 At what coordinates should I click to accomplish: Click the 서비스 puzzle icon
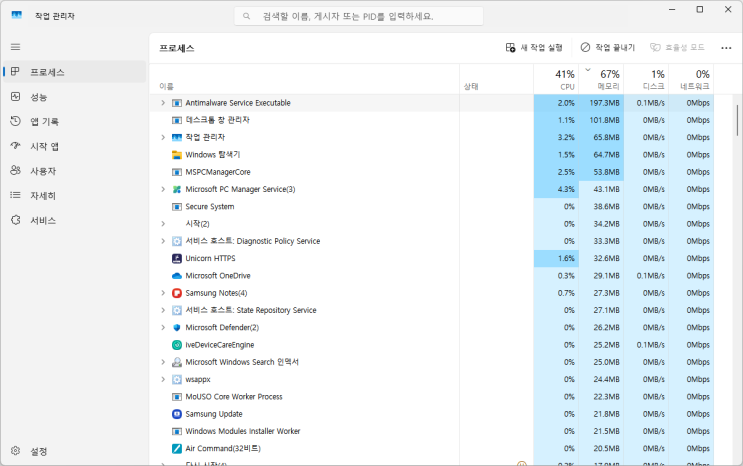click(x=15, y=220)
